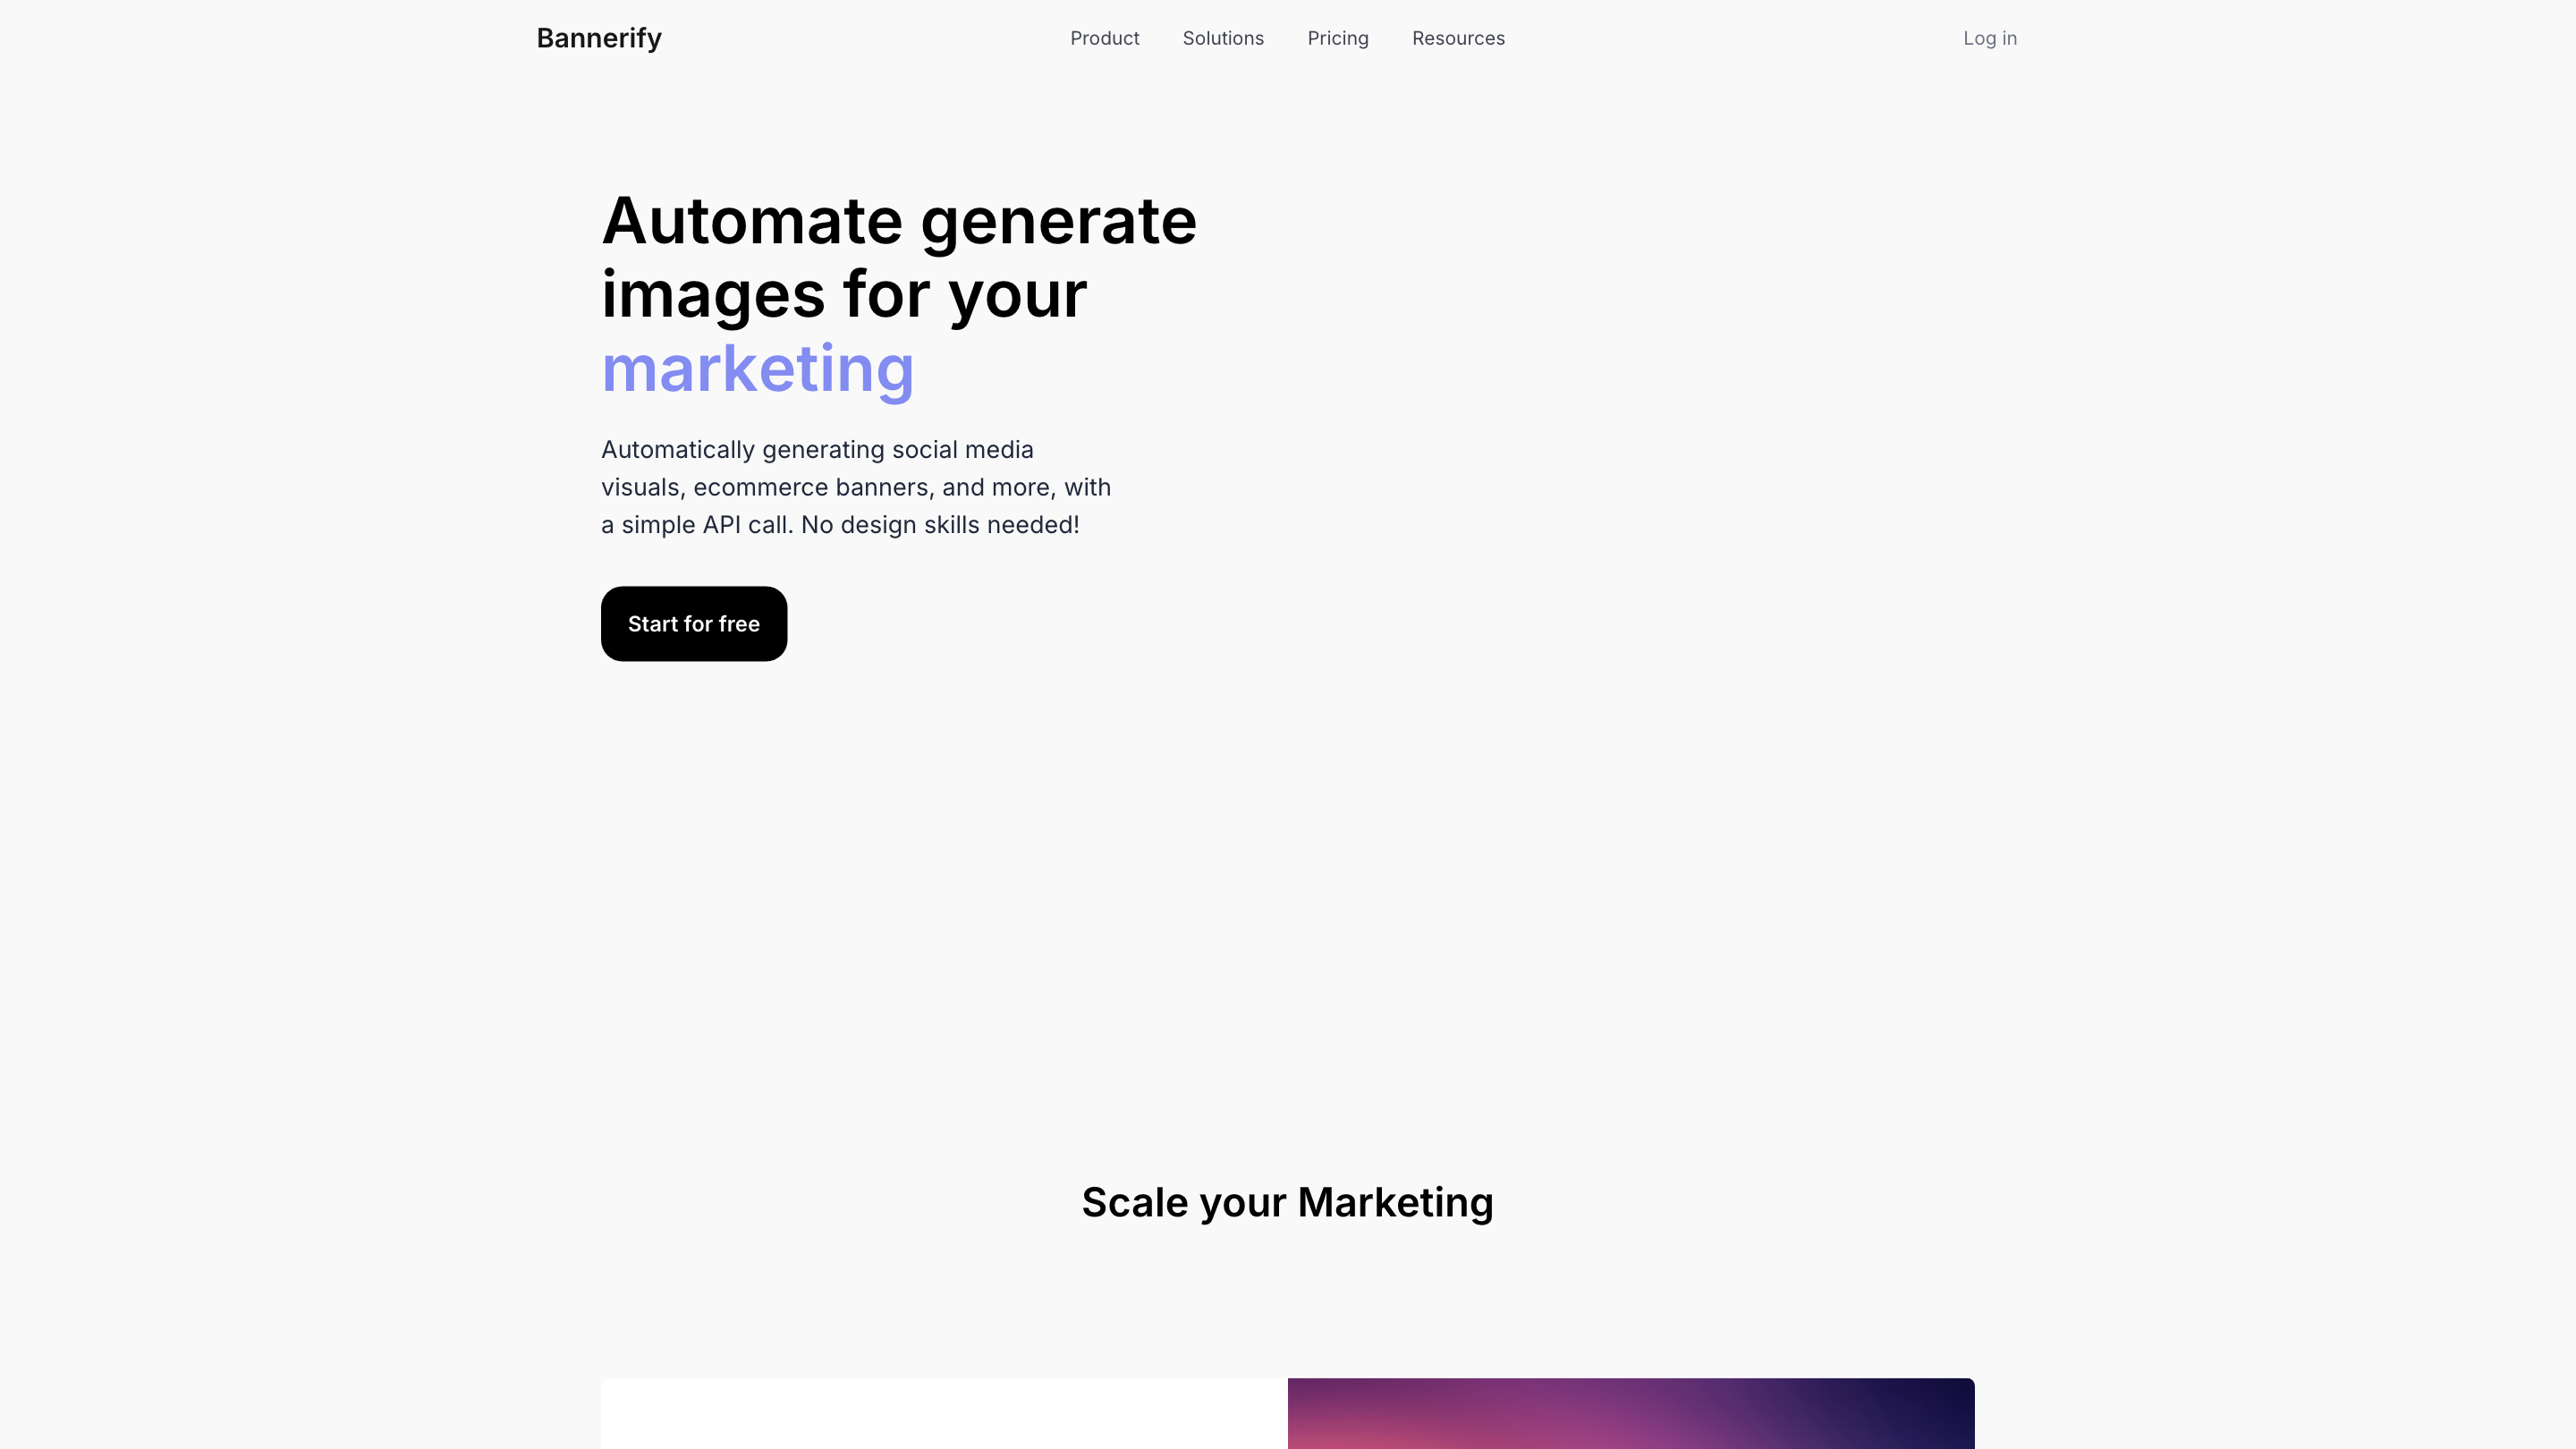This screenshot has height=1449, width=2576.
Task: Click the Automatically generating social media text
Action: pos(817,450)
